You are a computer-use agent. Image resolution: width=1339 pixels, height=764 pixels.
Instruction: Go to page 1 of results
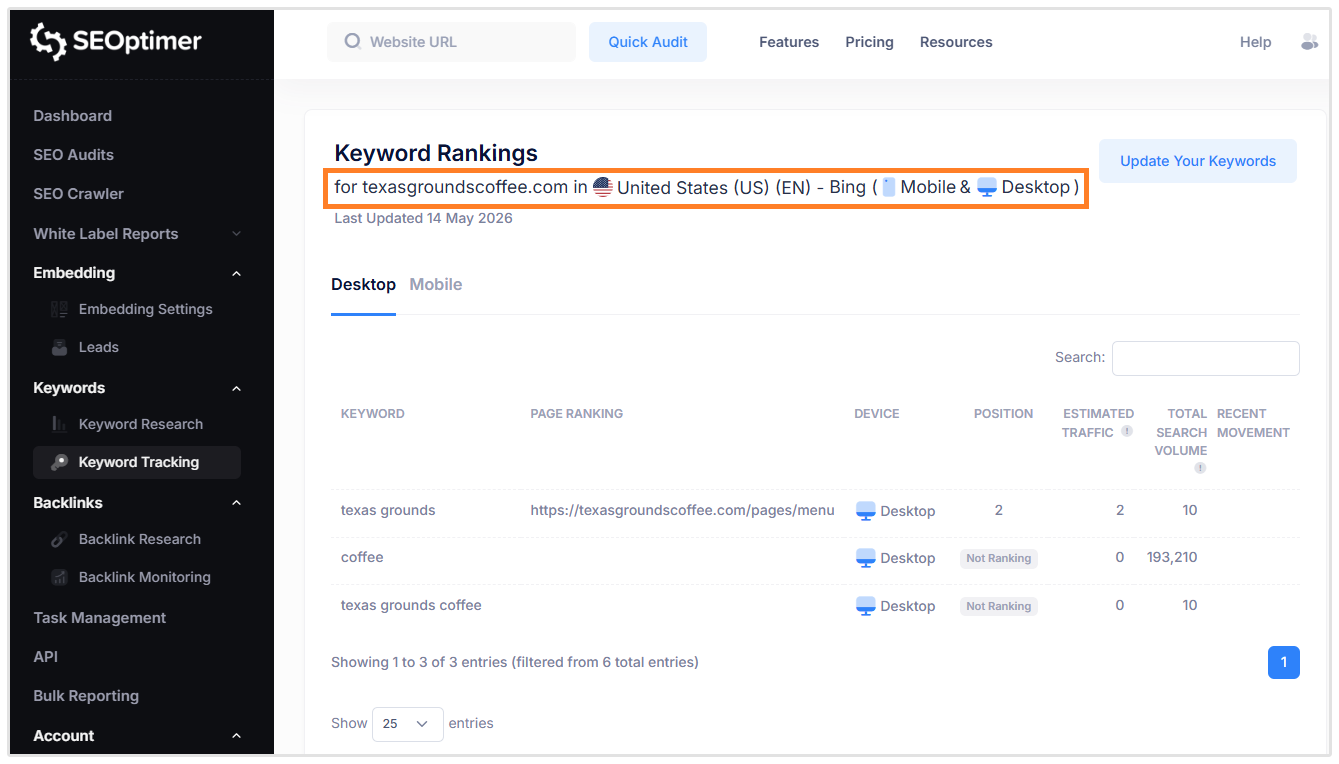[1284, 662]
